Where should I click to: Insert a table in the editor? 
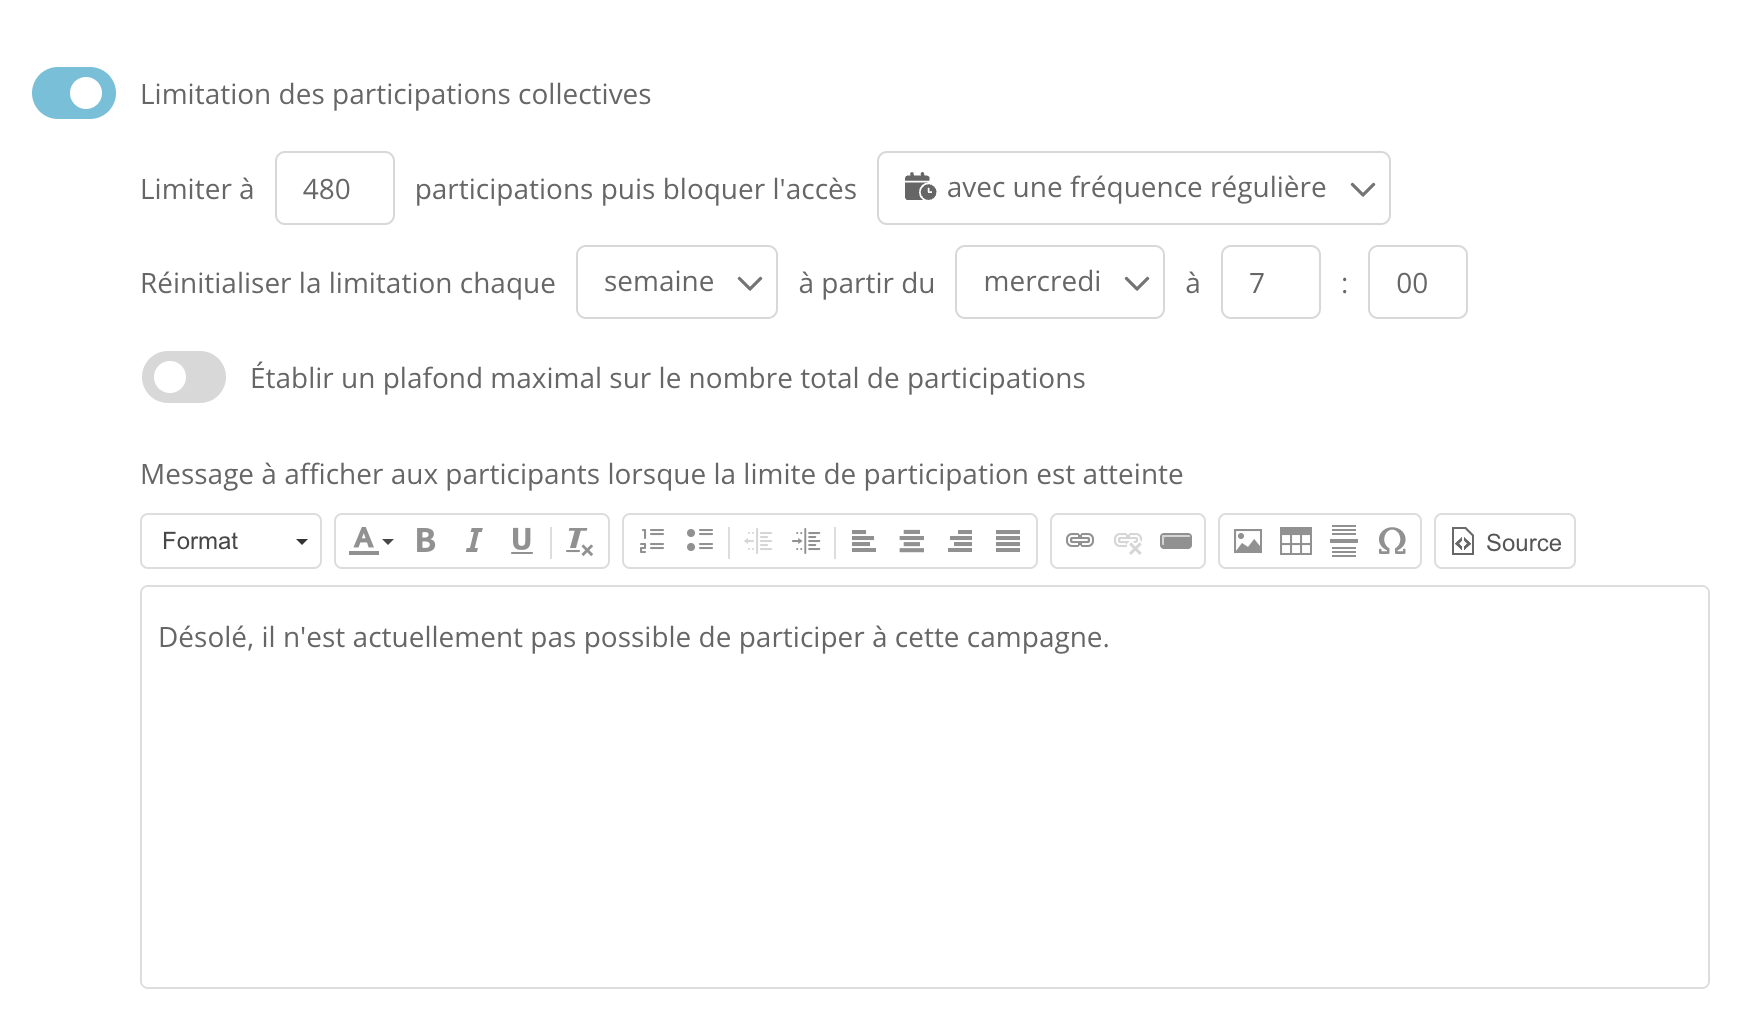click(1296, 541)
